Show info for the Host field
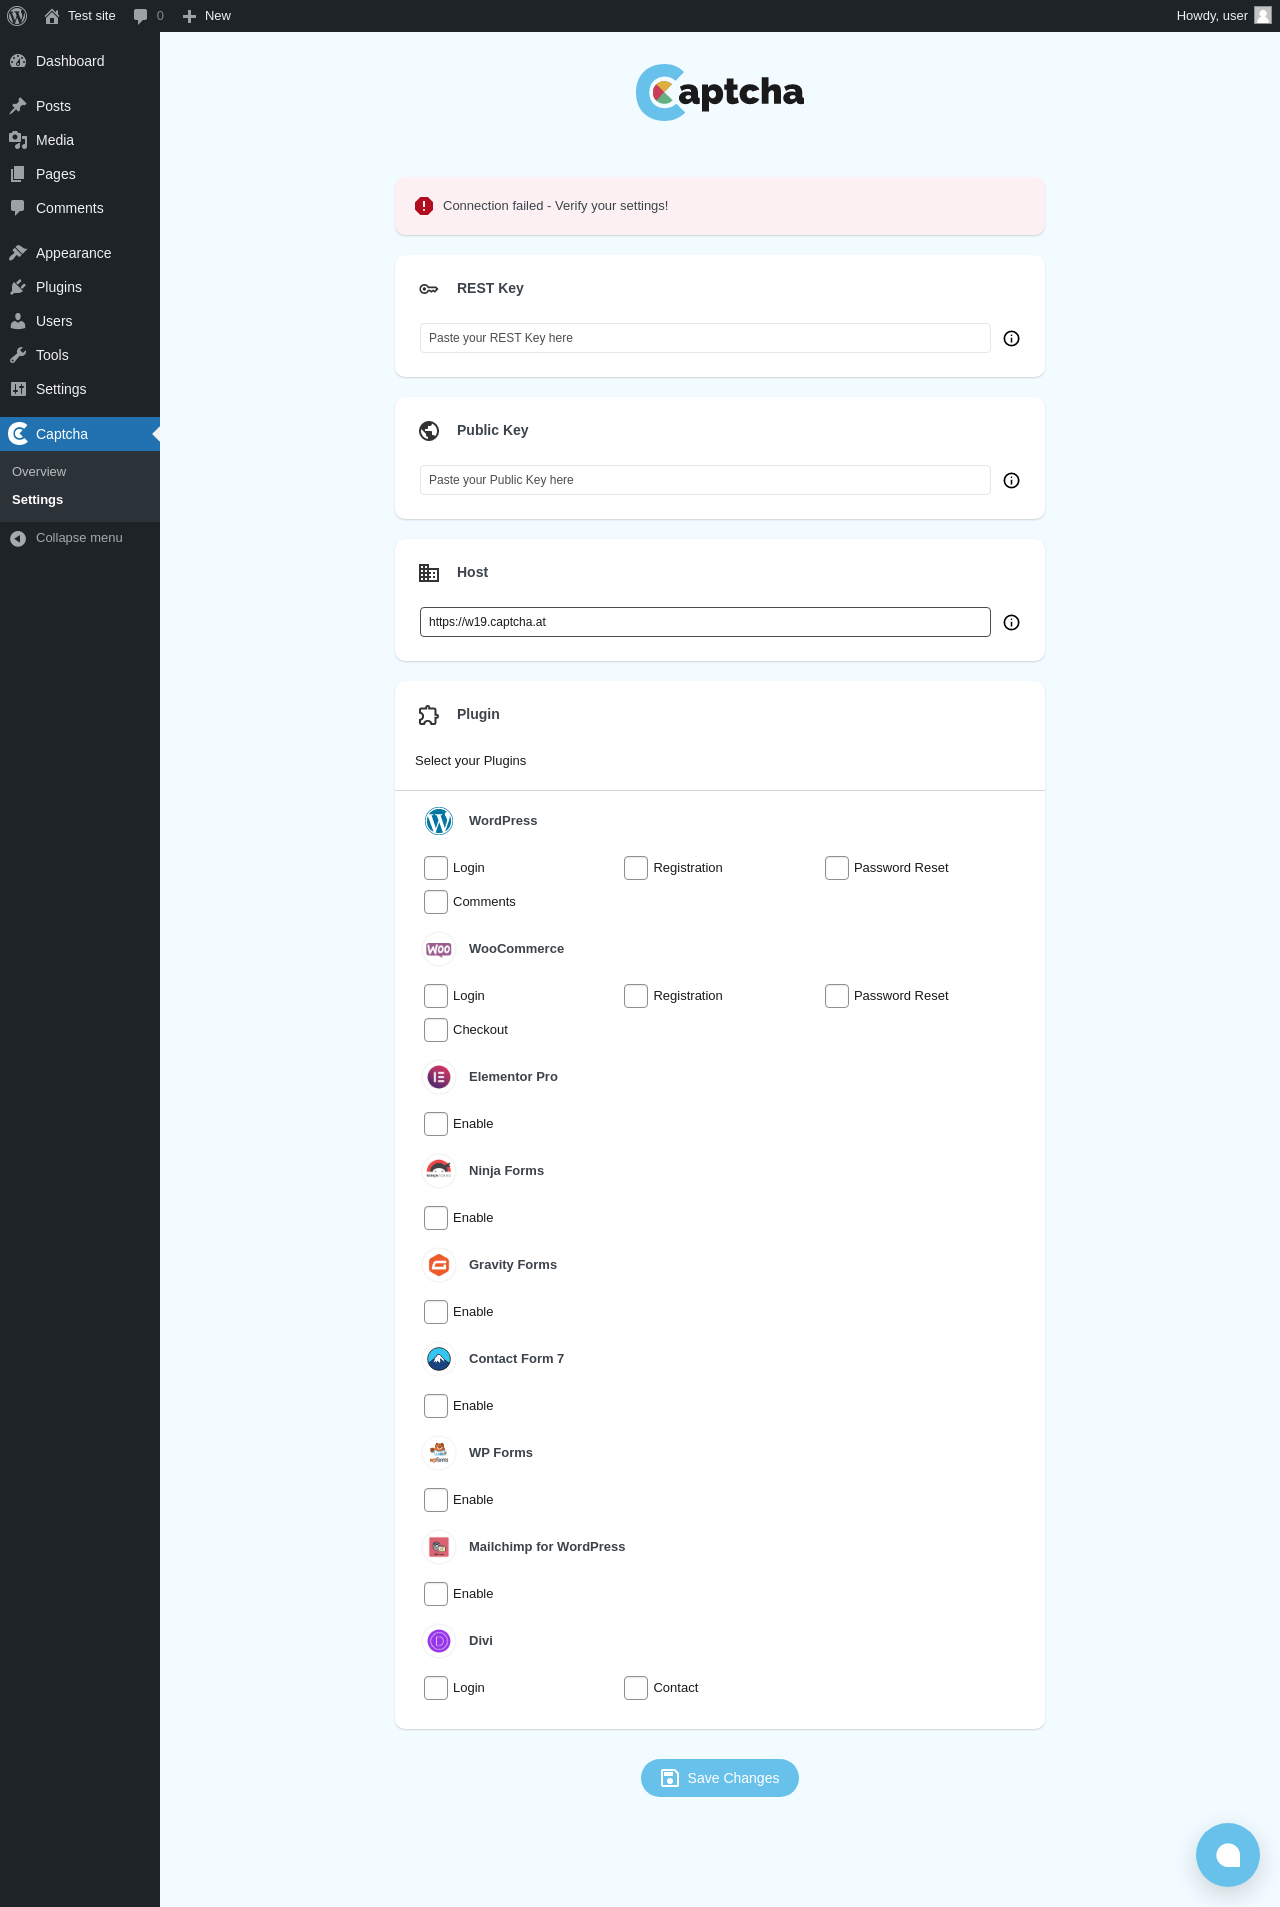This screenshot has width=1280, height=1907. (x=1012, y=623)
